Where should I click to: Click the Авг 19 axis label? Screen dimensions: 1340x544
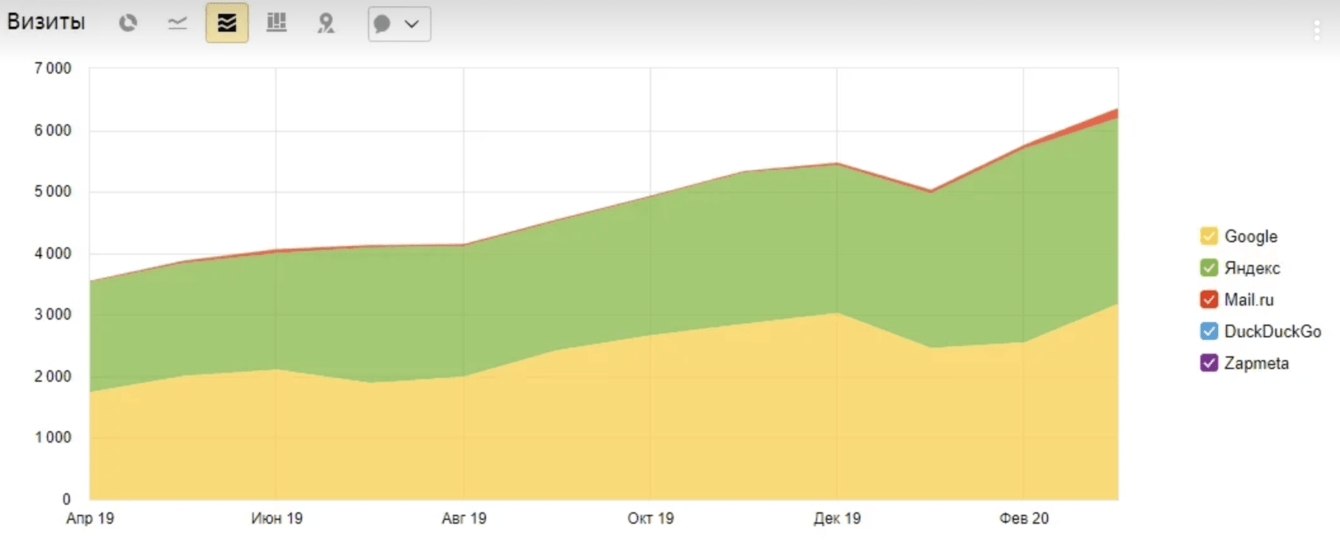click(x=464, y=519)
